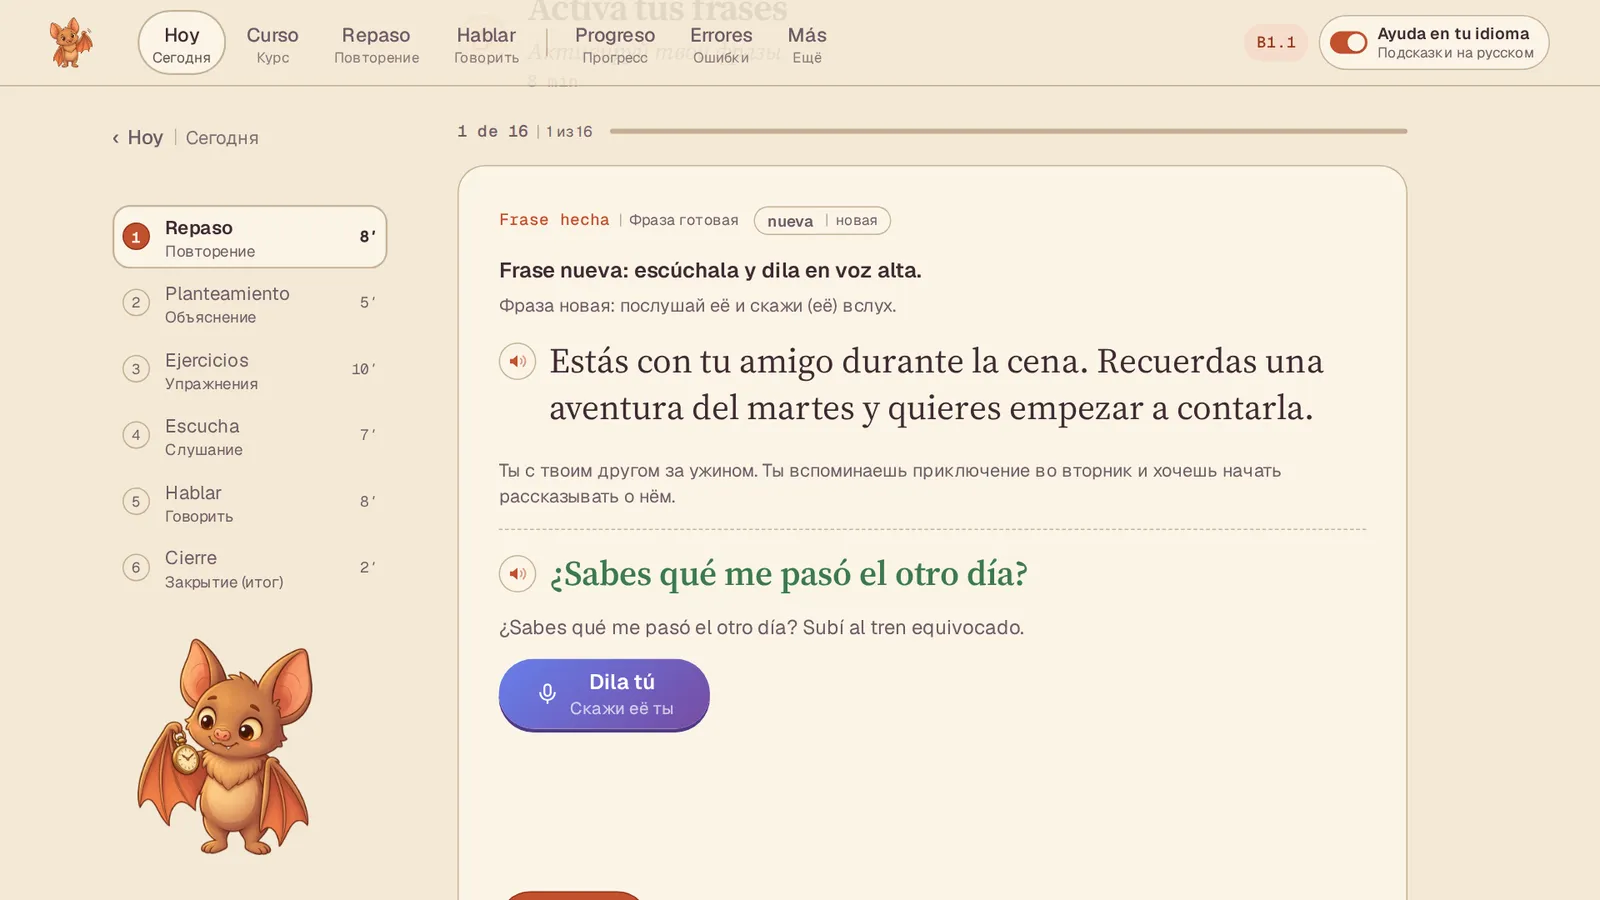
Task: Open the Planteamiento lesson step
Action: click(x=250, y=303)
